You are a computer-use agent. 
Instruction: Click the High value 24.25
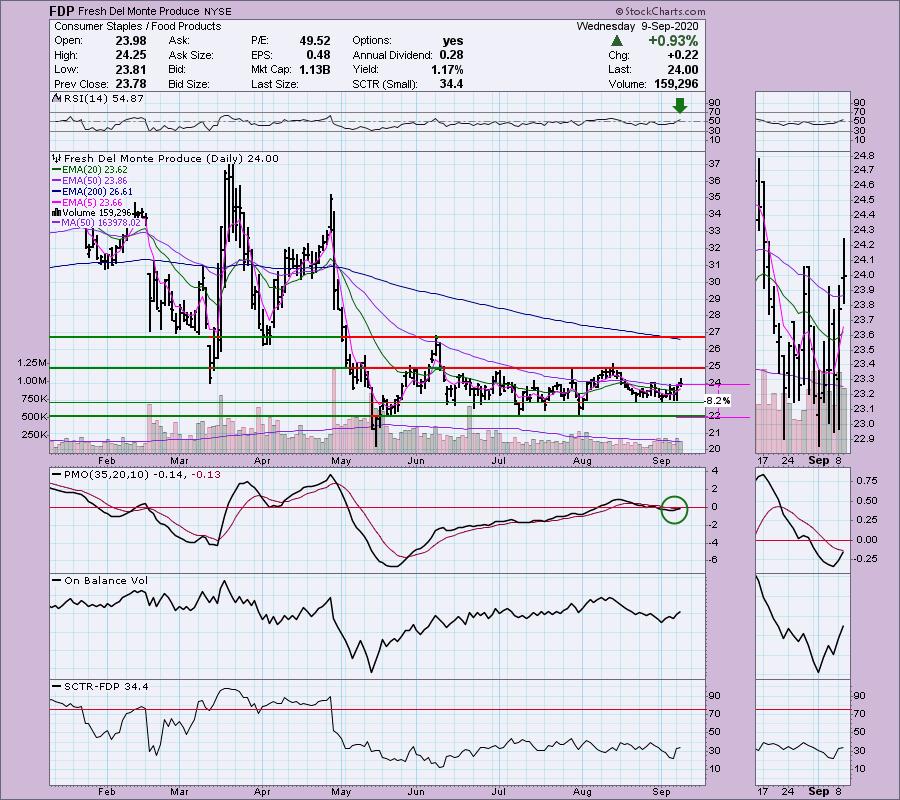pyautogui.click(x=132, y=55)
